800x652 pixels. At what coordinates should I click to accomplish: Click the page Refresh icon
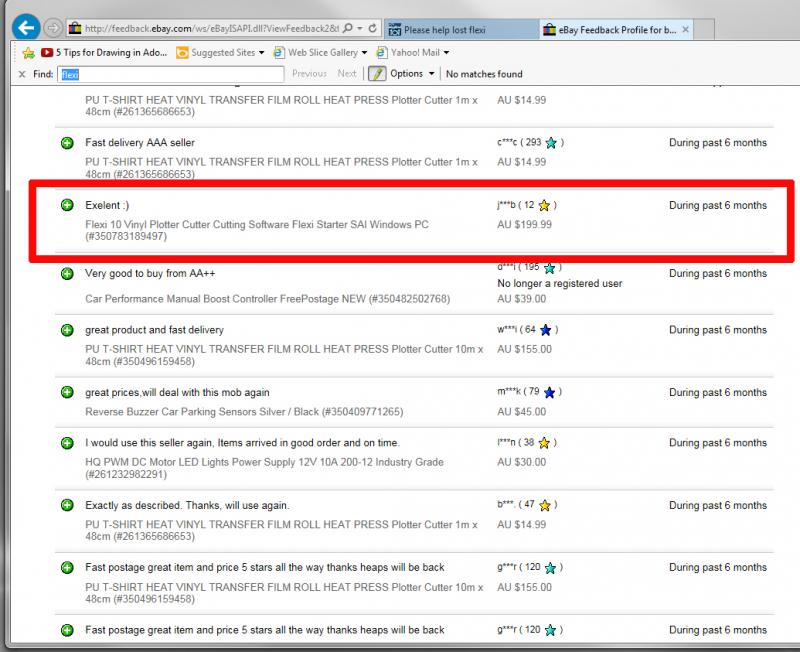(373, 28)
